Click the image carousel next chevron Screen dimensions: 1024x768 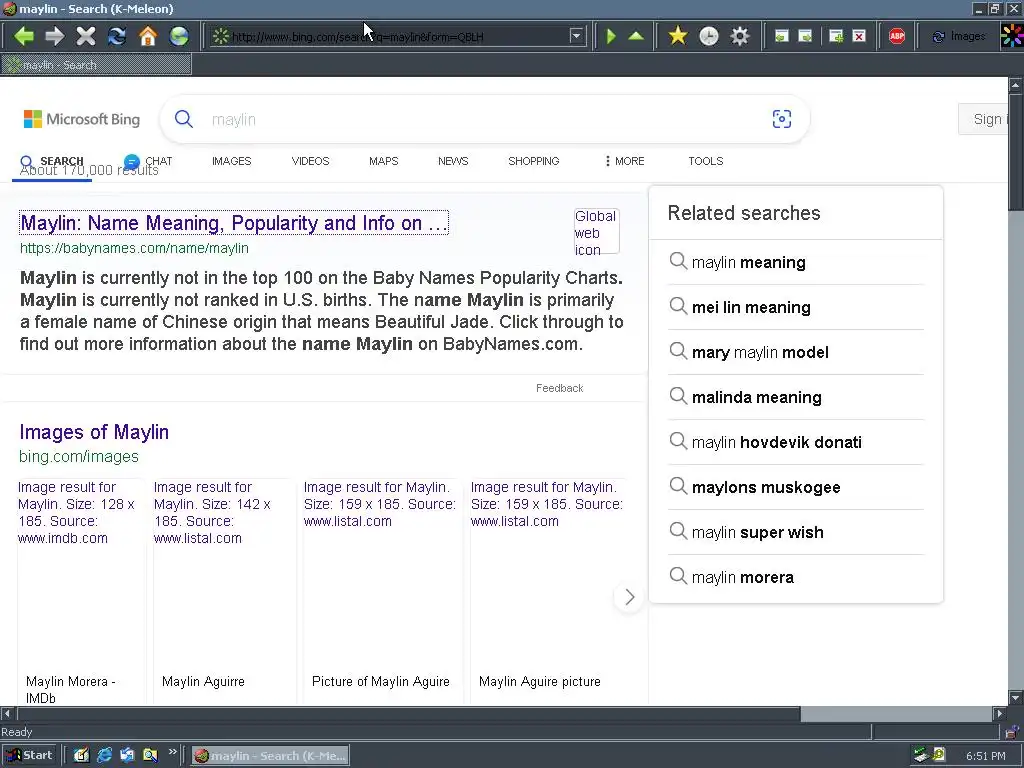click(x=629, y=597)
